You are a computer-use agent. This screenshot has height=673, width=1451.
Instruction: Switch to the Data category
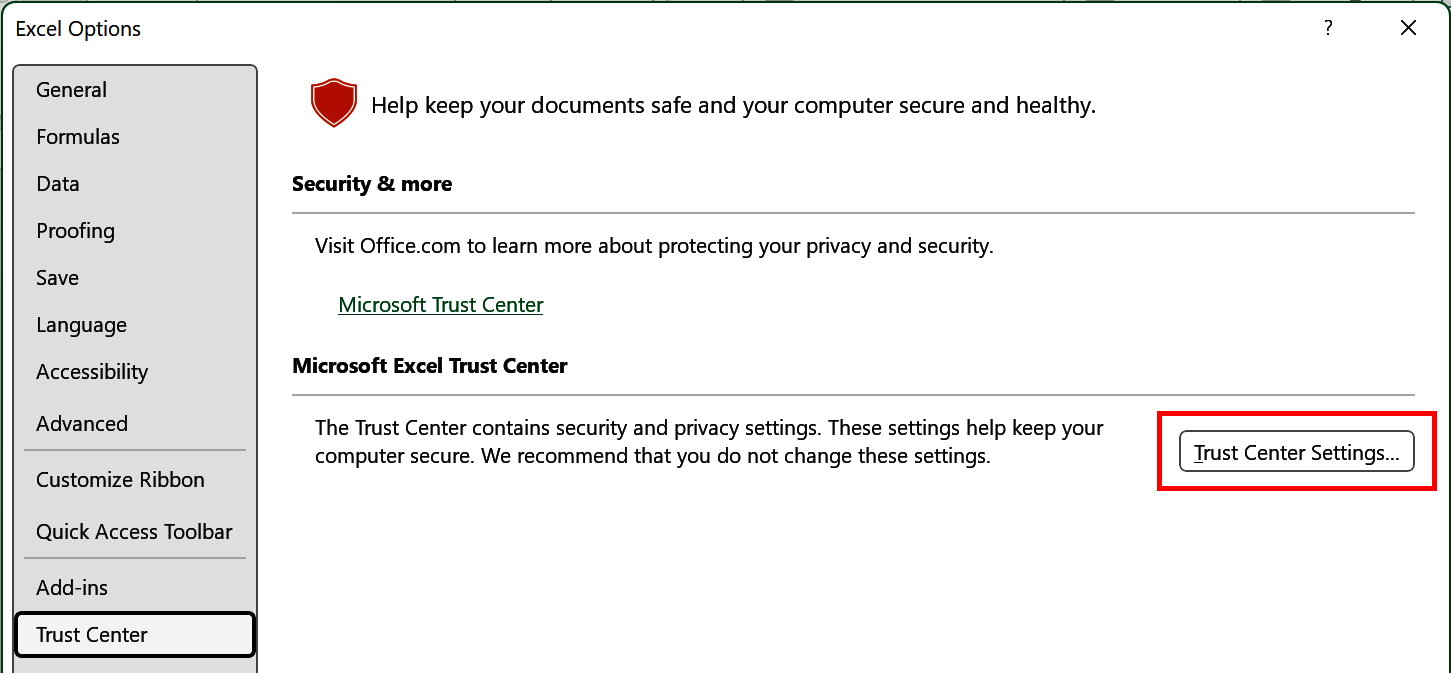pos(57,183)
